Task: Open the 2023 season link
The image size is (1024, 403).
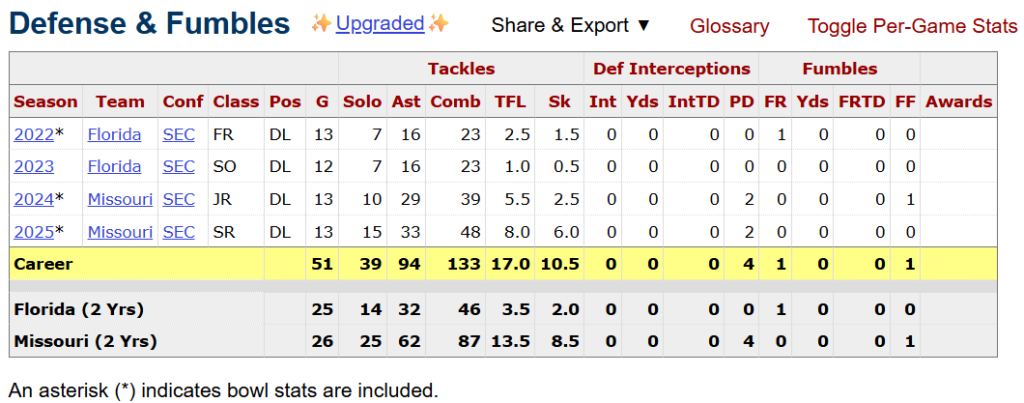Action: click(x=33, y=167)
